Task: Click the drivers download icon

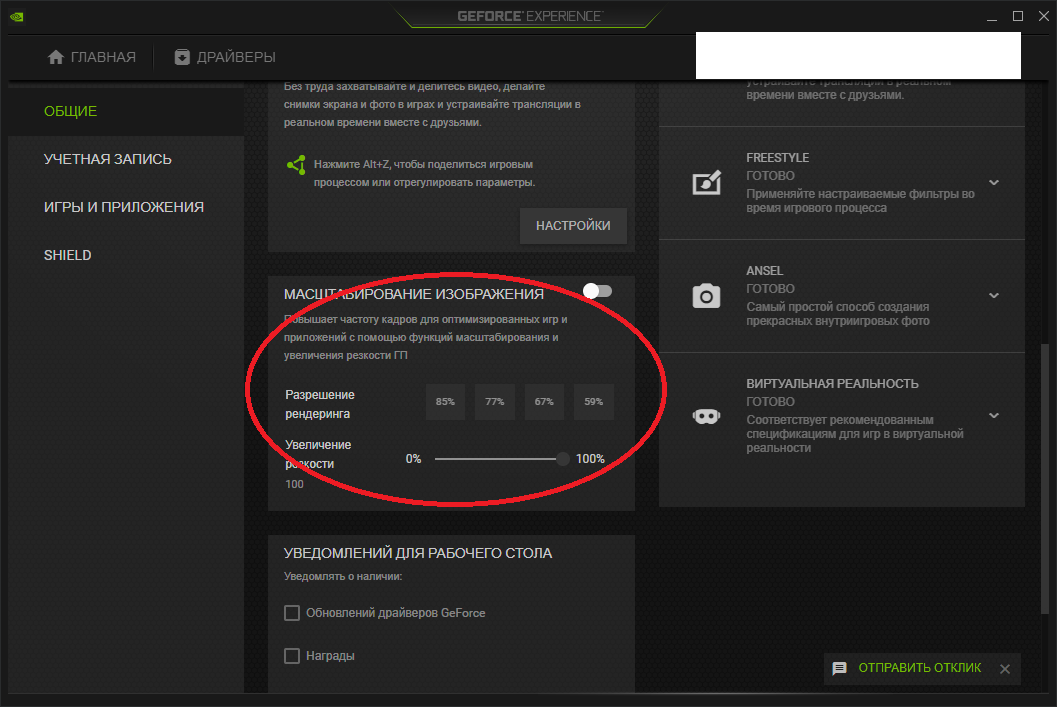Action: 182,57
